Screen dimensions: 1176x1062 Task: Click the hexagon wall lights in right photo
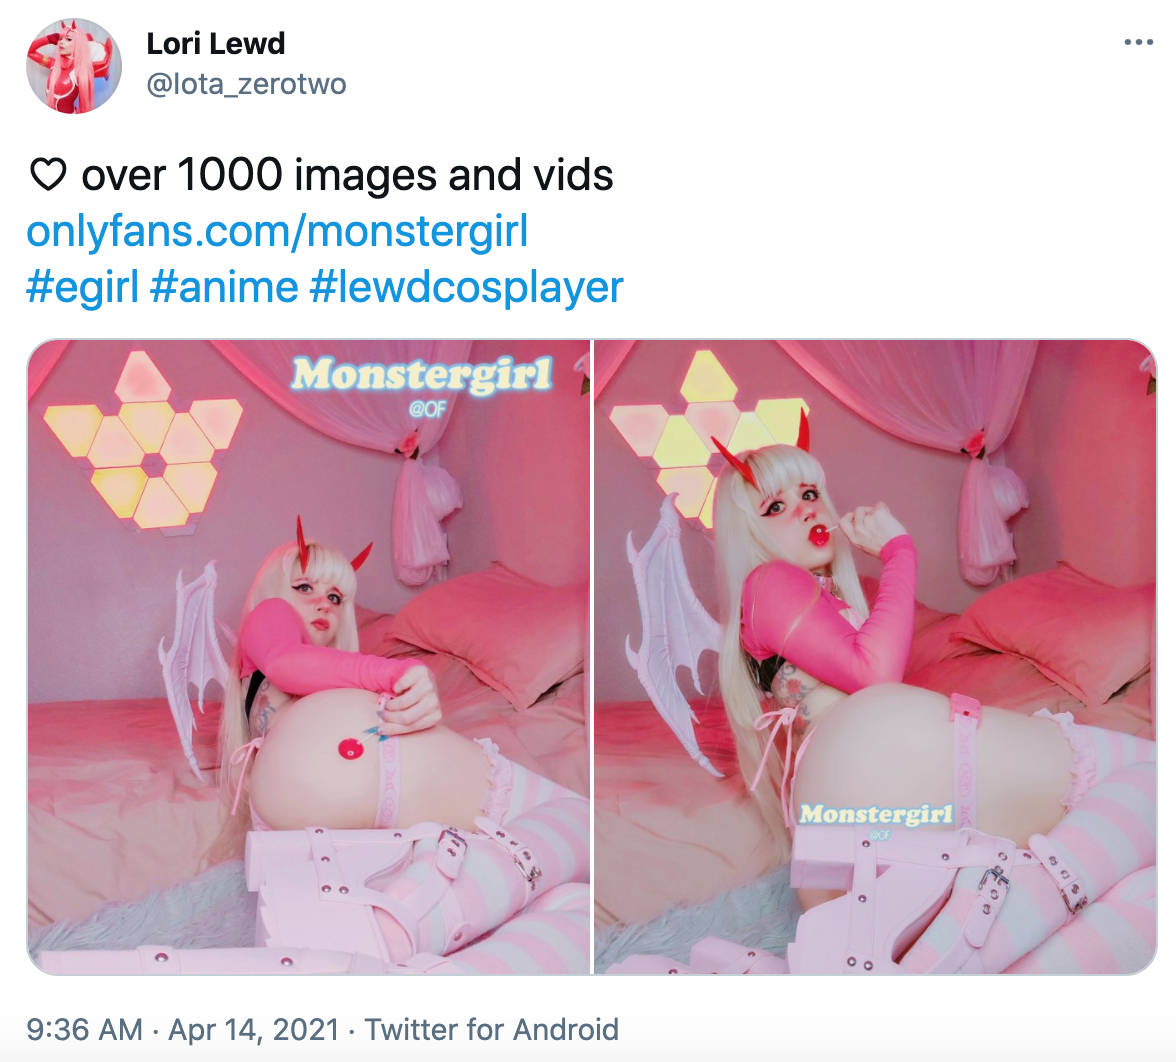coord(709,436)
